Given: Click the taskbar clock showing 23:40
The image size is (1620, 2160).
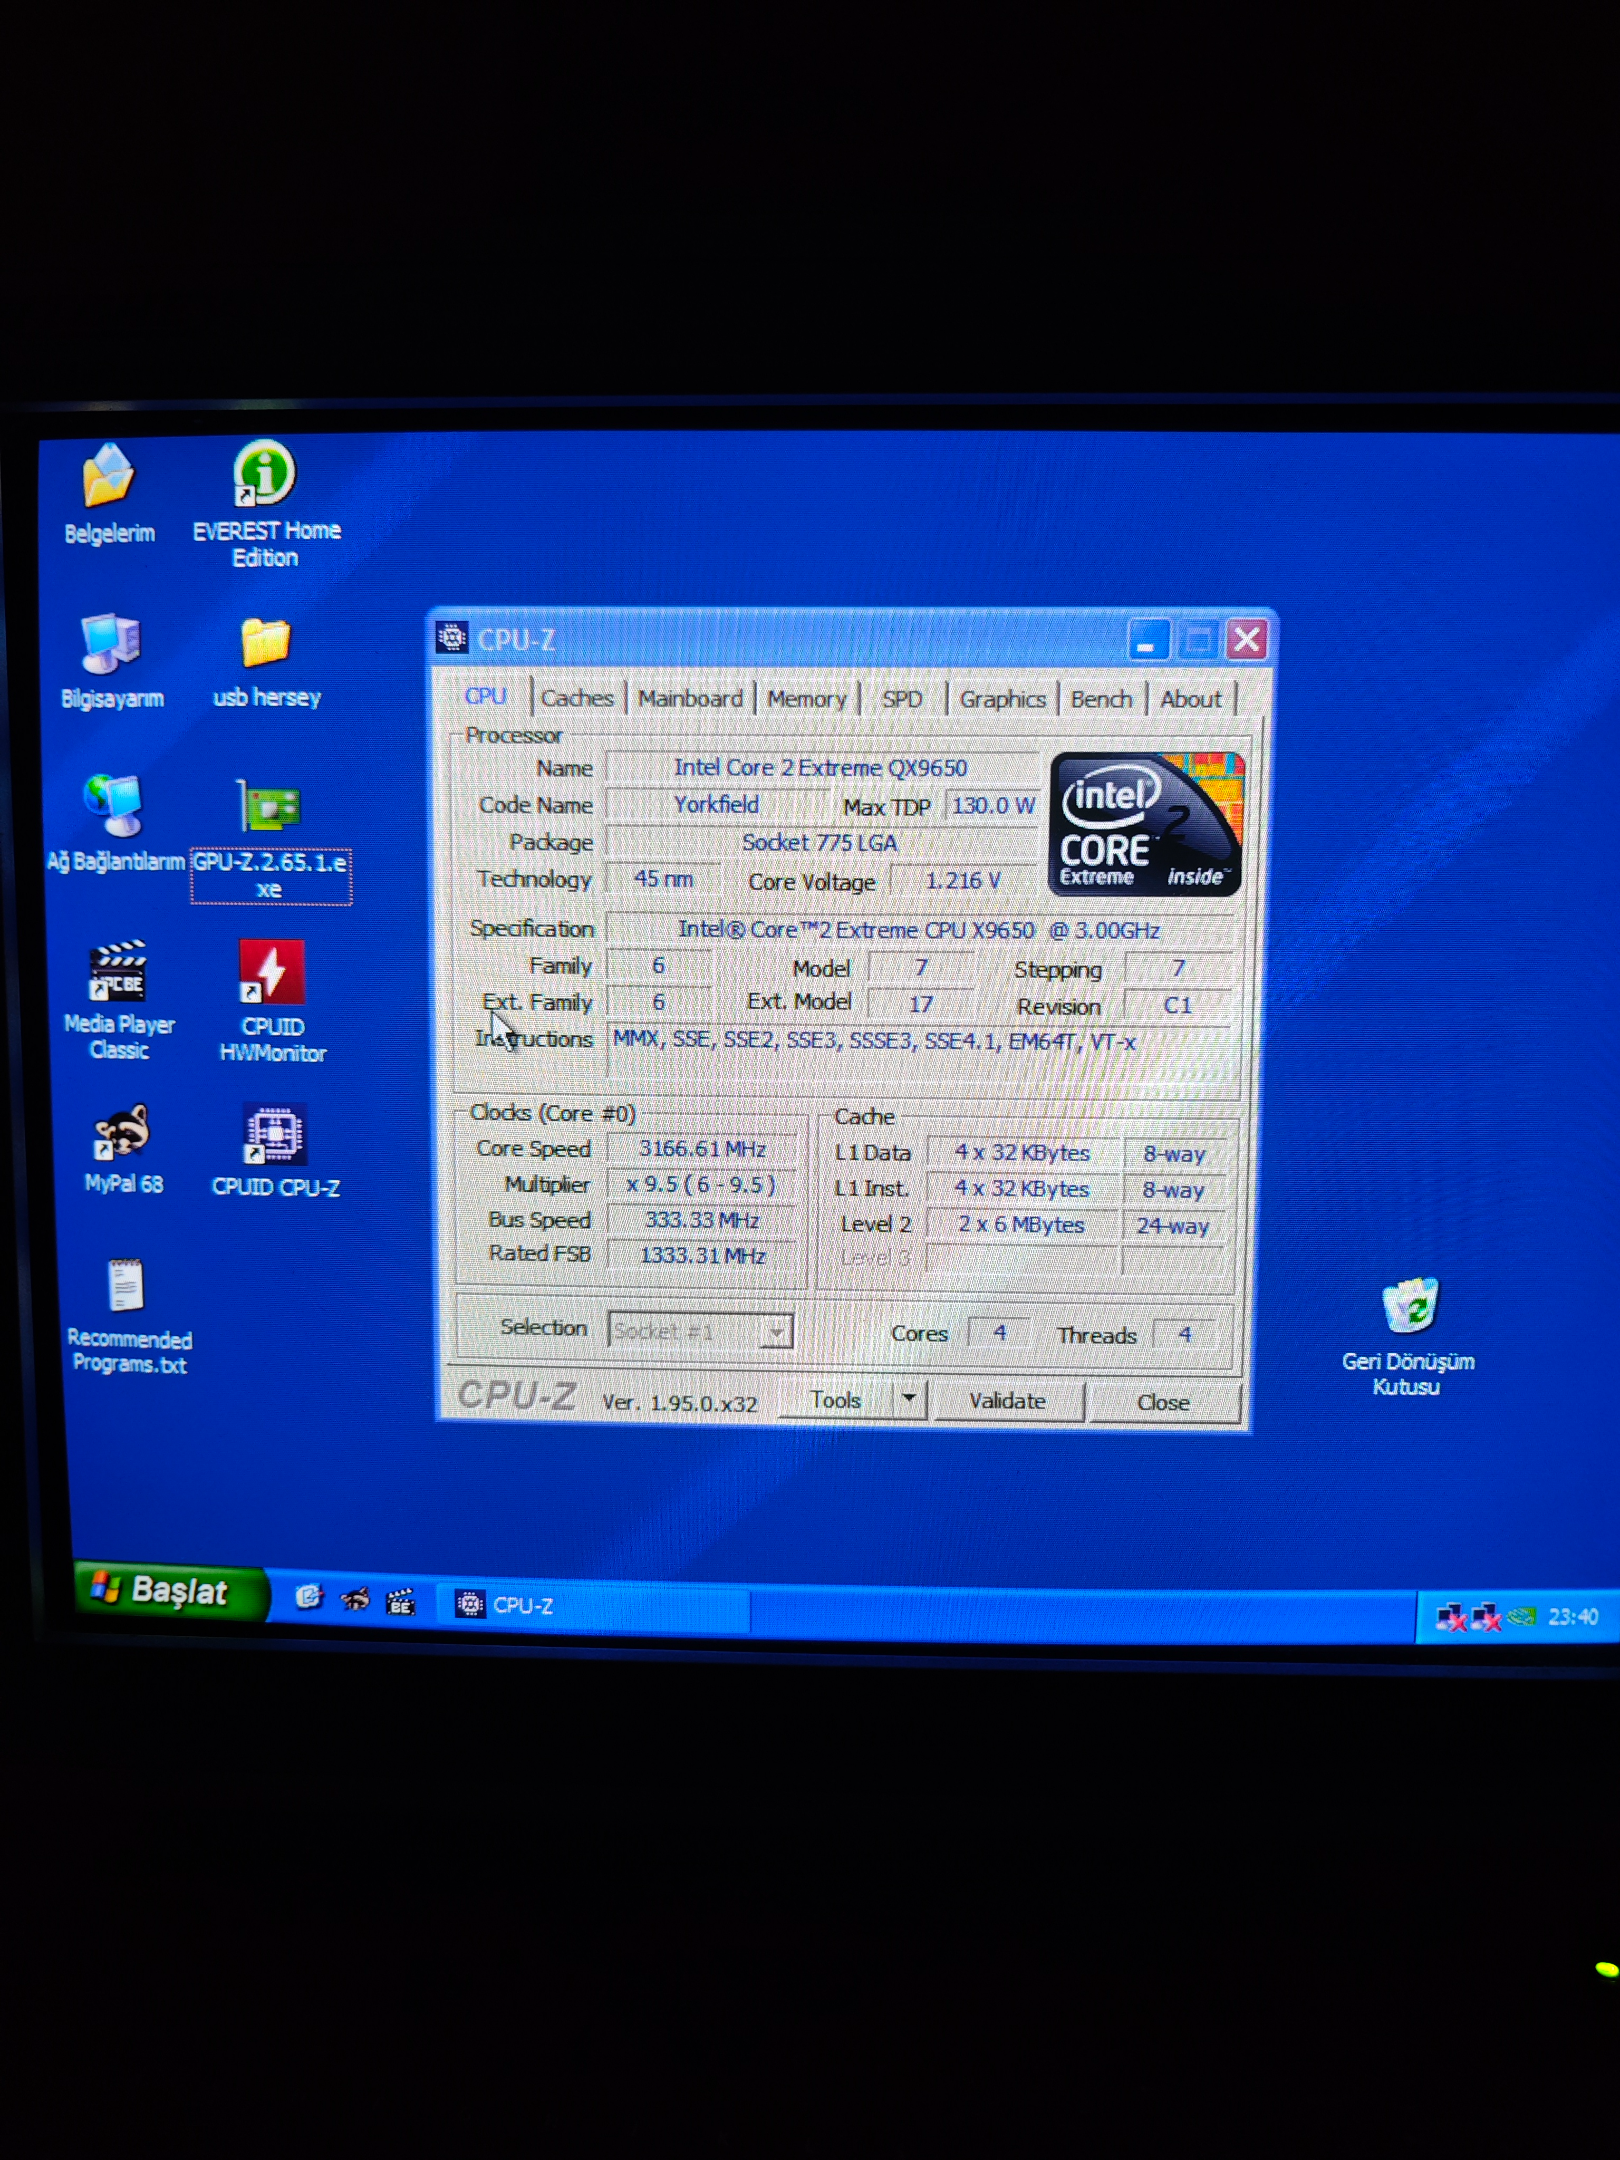Looking at the screenshot, I should (x=1572, y=1616).
